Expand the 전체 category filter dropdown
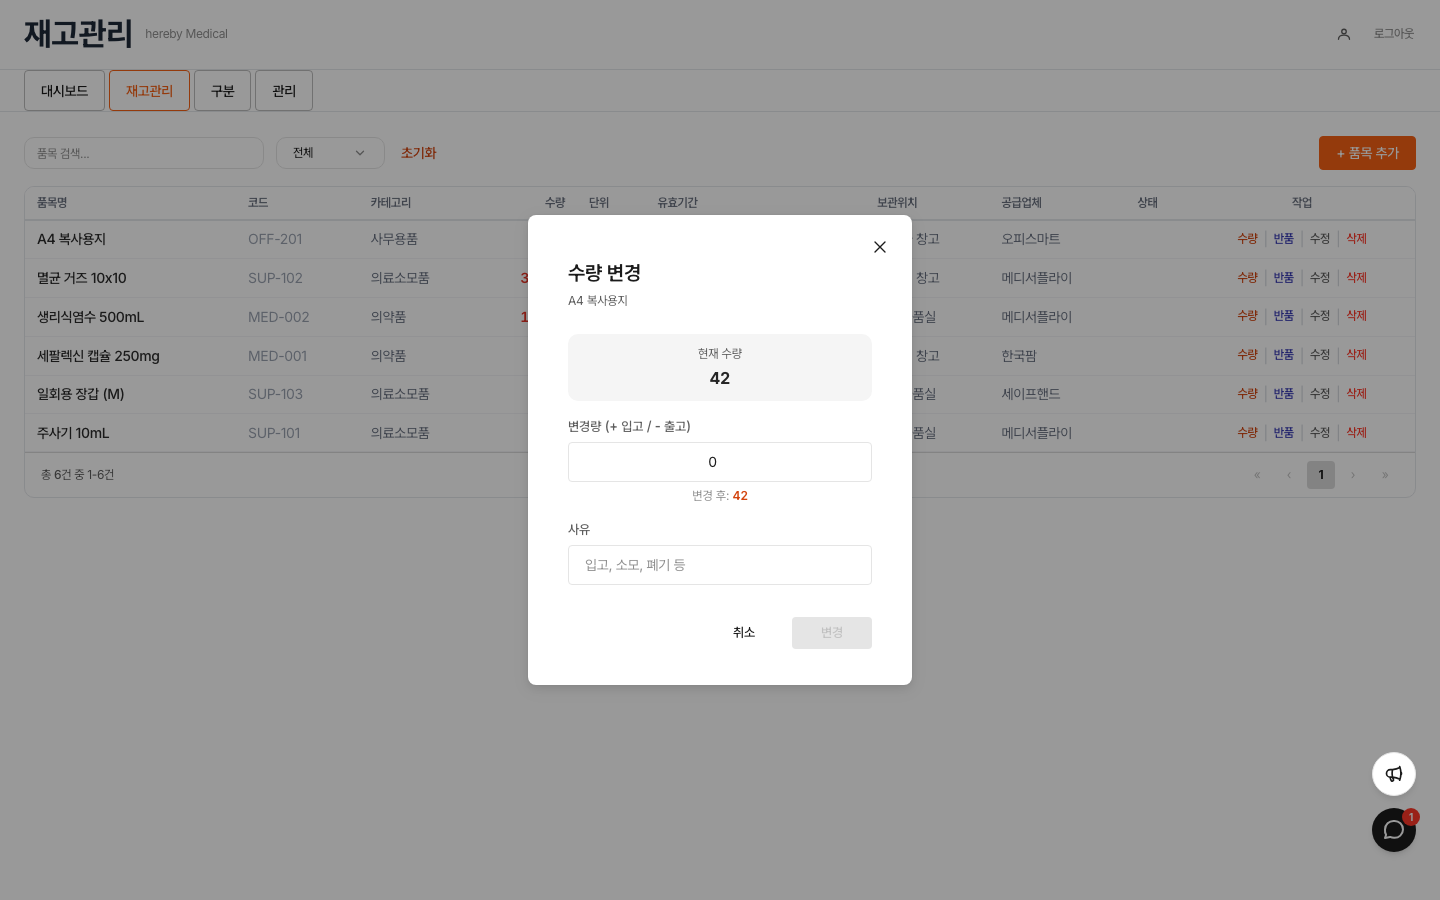Viewport: 1440px width, 900px height. pos(330,153)
